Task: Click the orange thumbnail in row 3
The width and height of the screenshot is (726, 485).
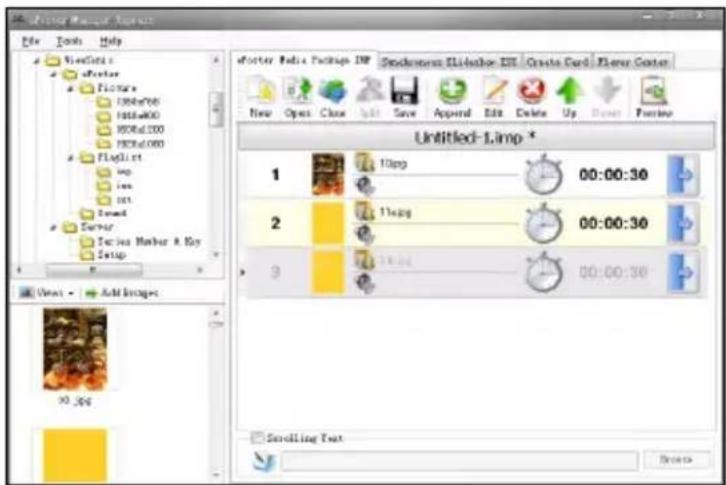Action: click(x=328, y=272)
